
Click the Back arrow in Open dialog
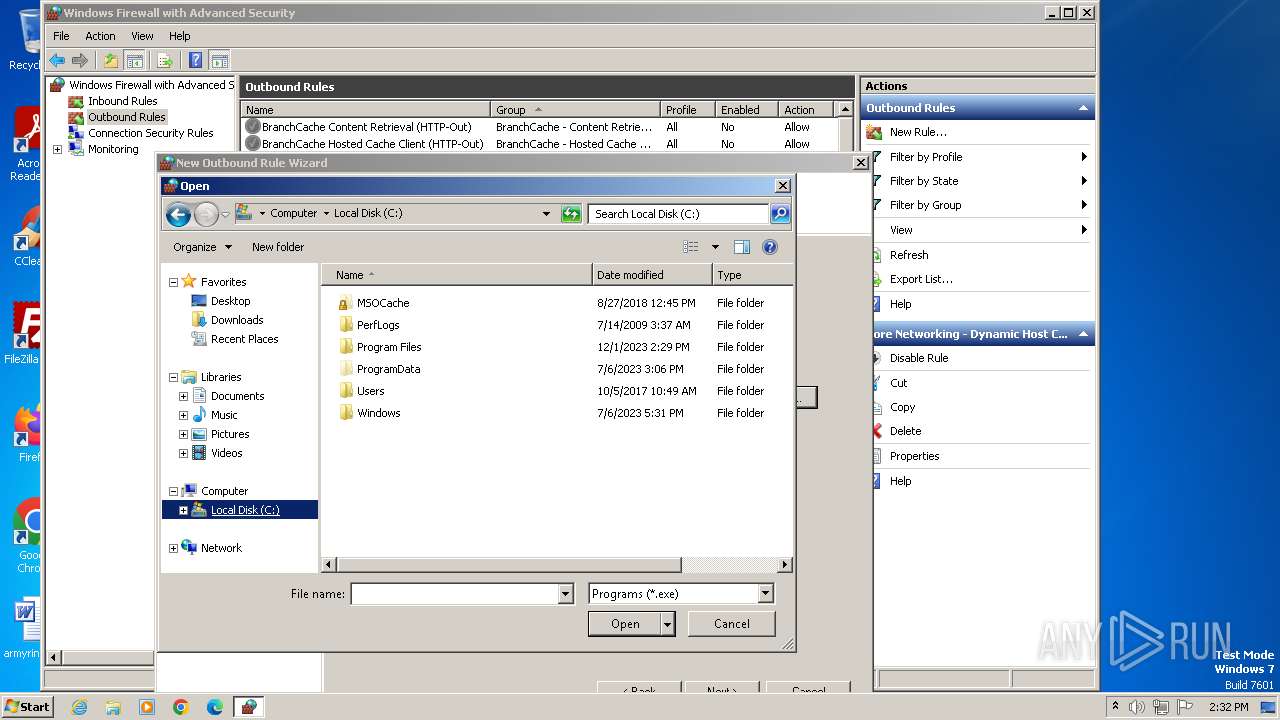pos(178,213)
